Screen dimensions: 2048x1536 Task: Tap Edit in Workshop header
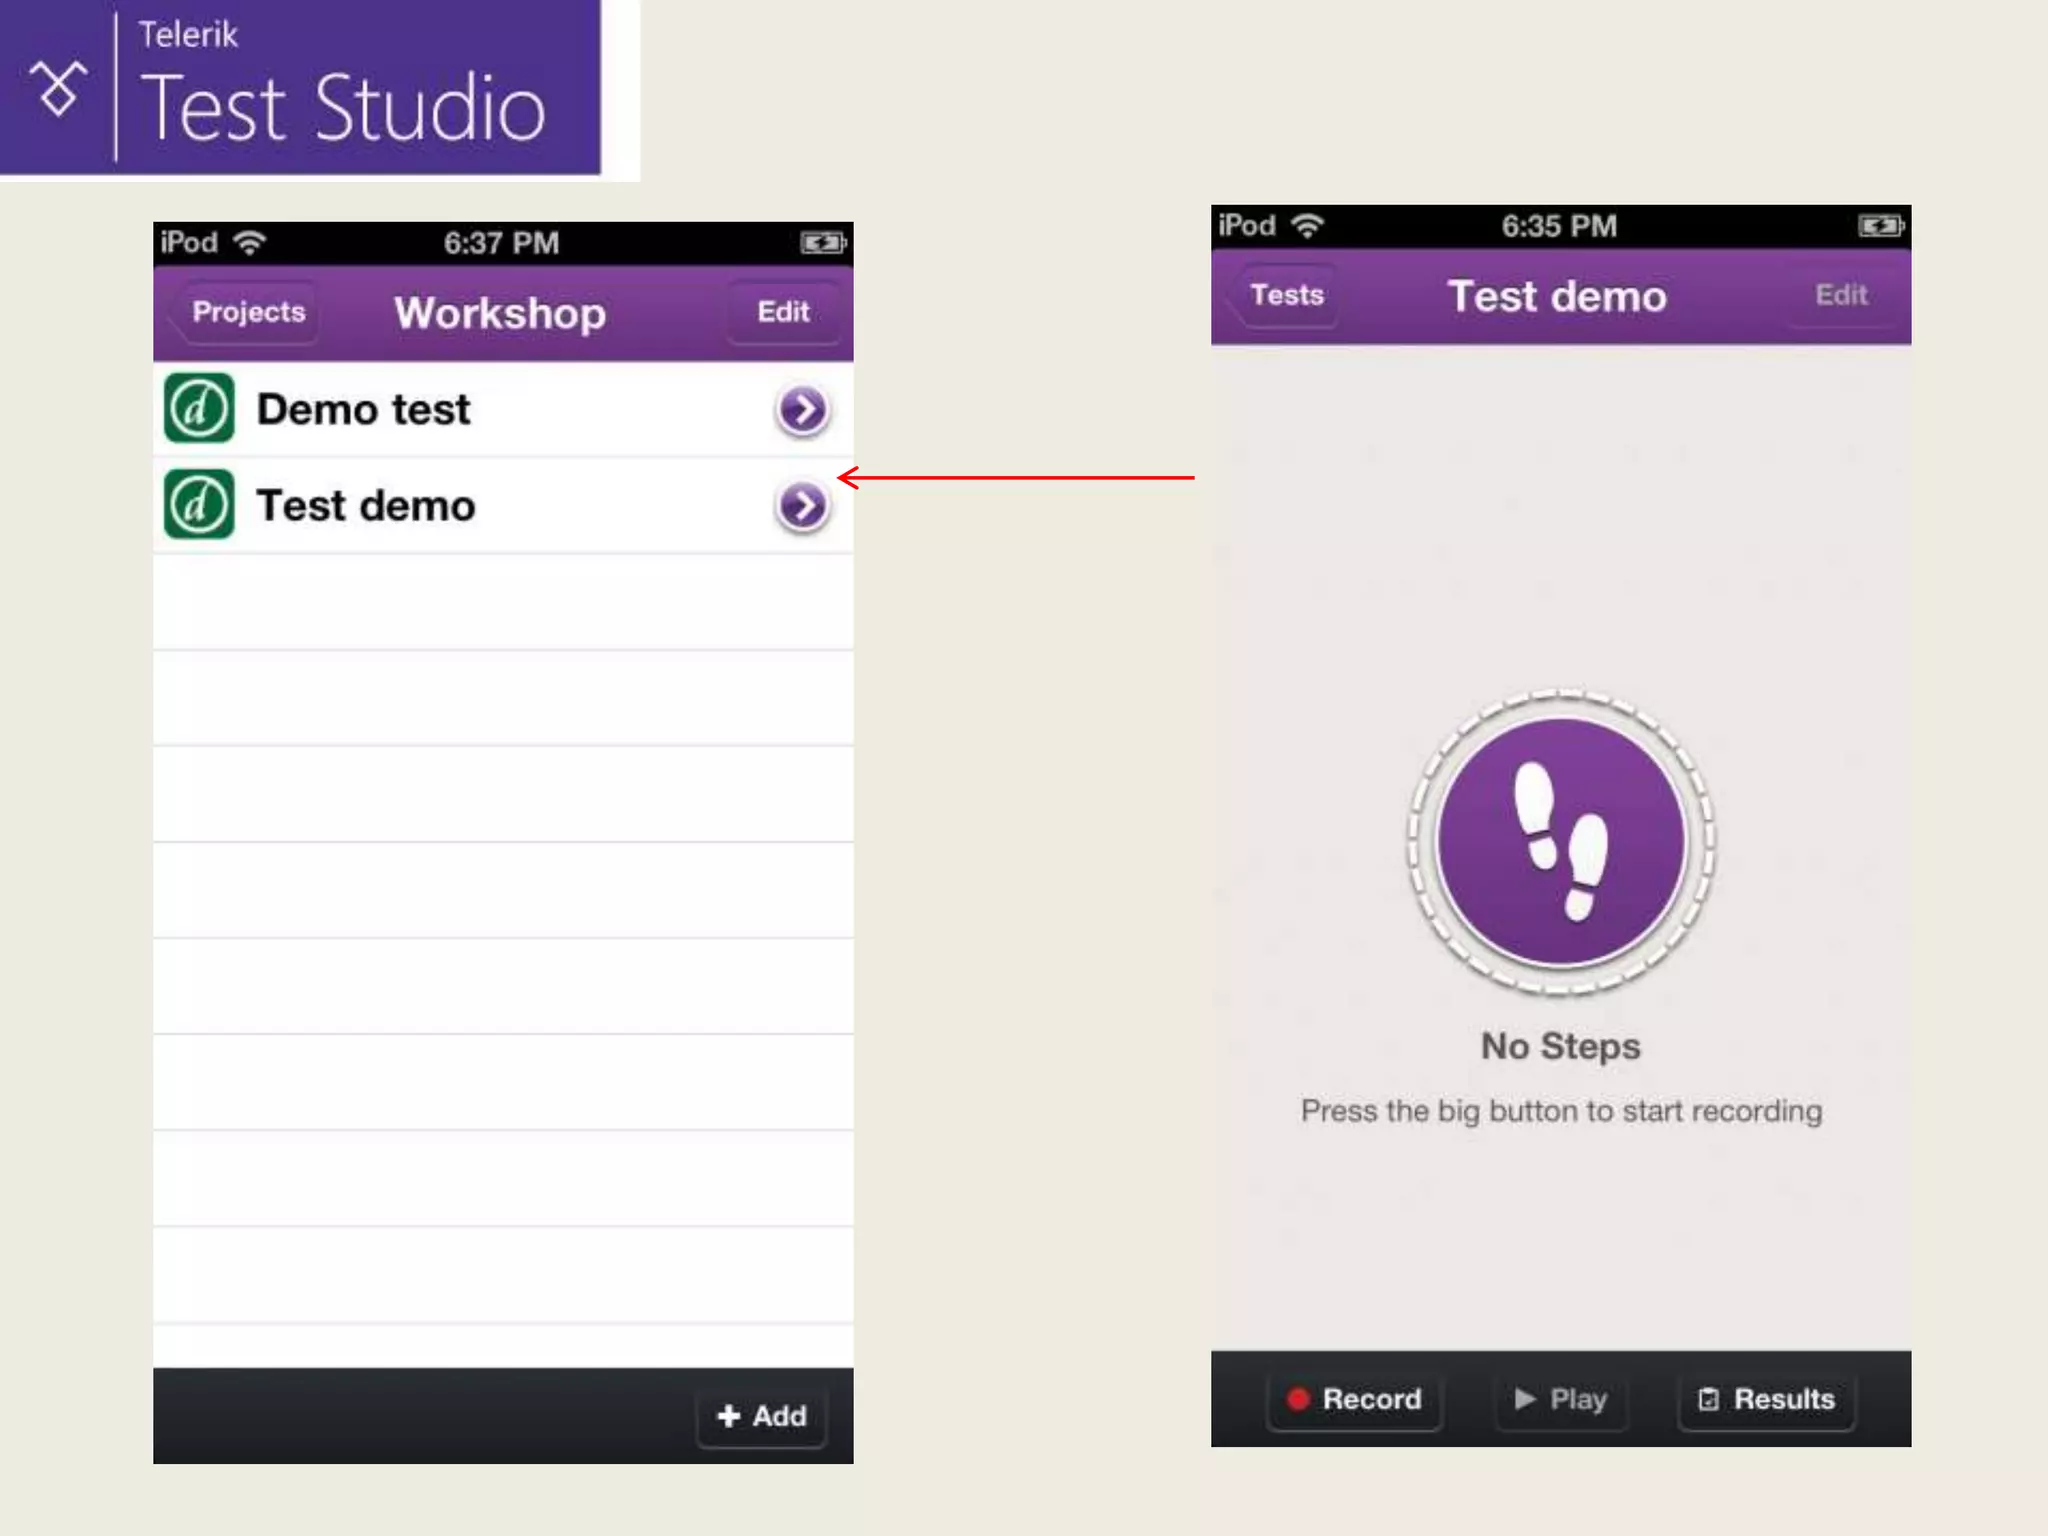pos(783,312)
